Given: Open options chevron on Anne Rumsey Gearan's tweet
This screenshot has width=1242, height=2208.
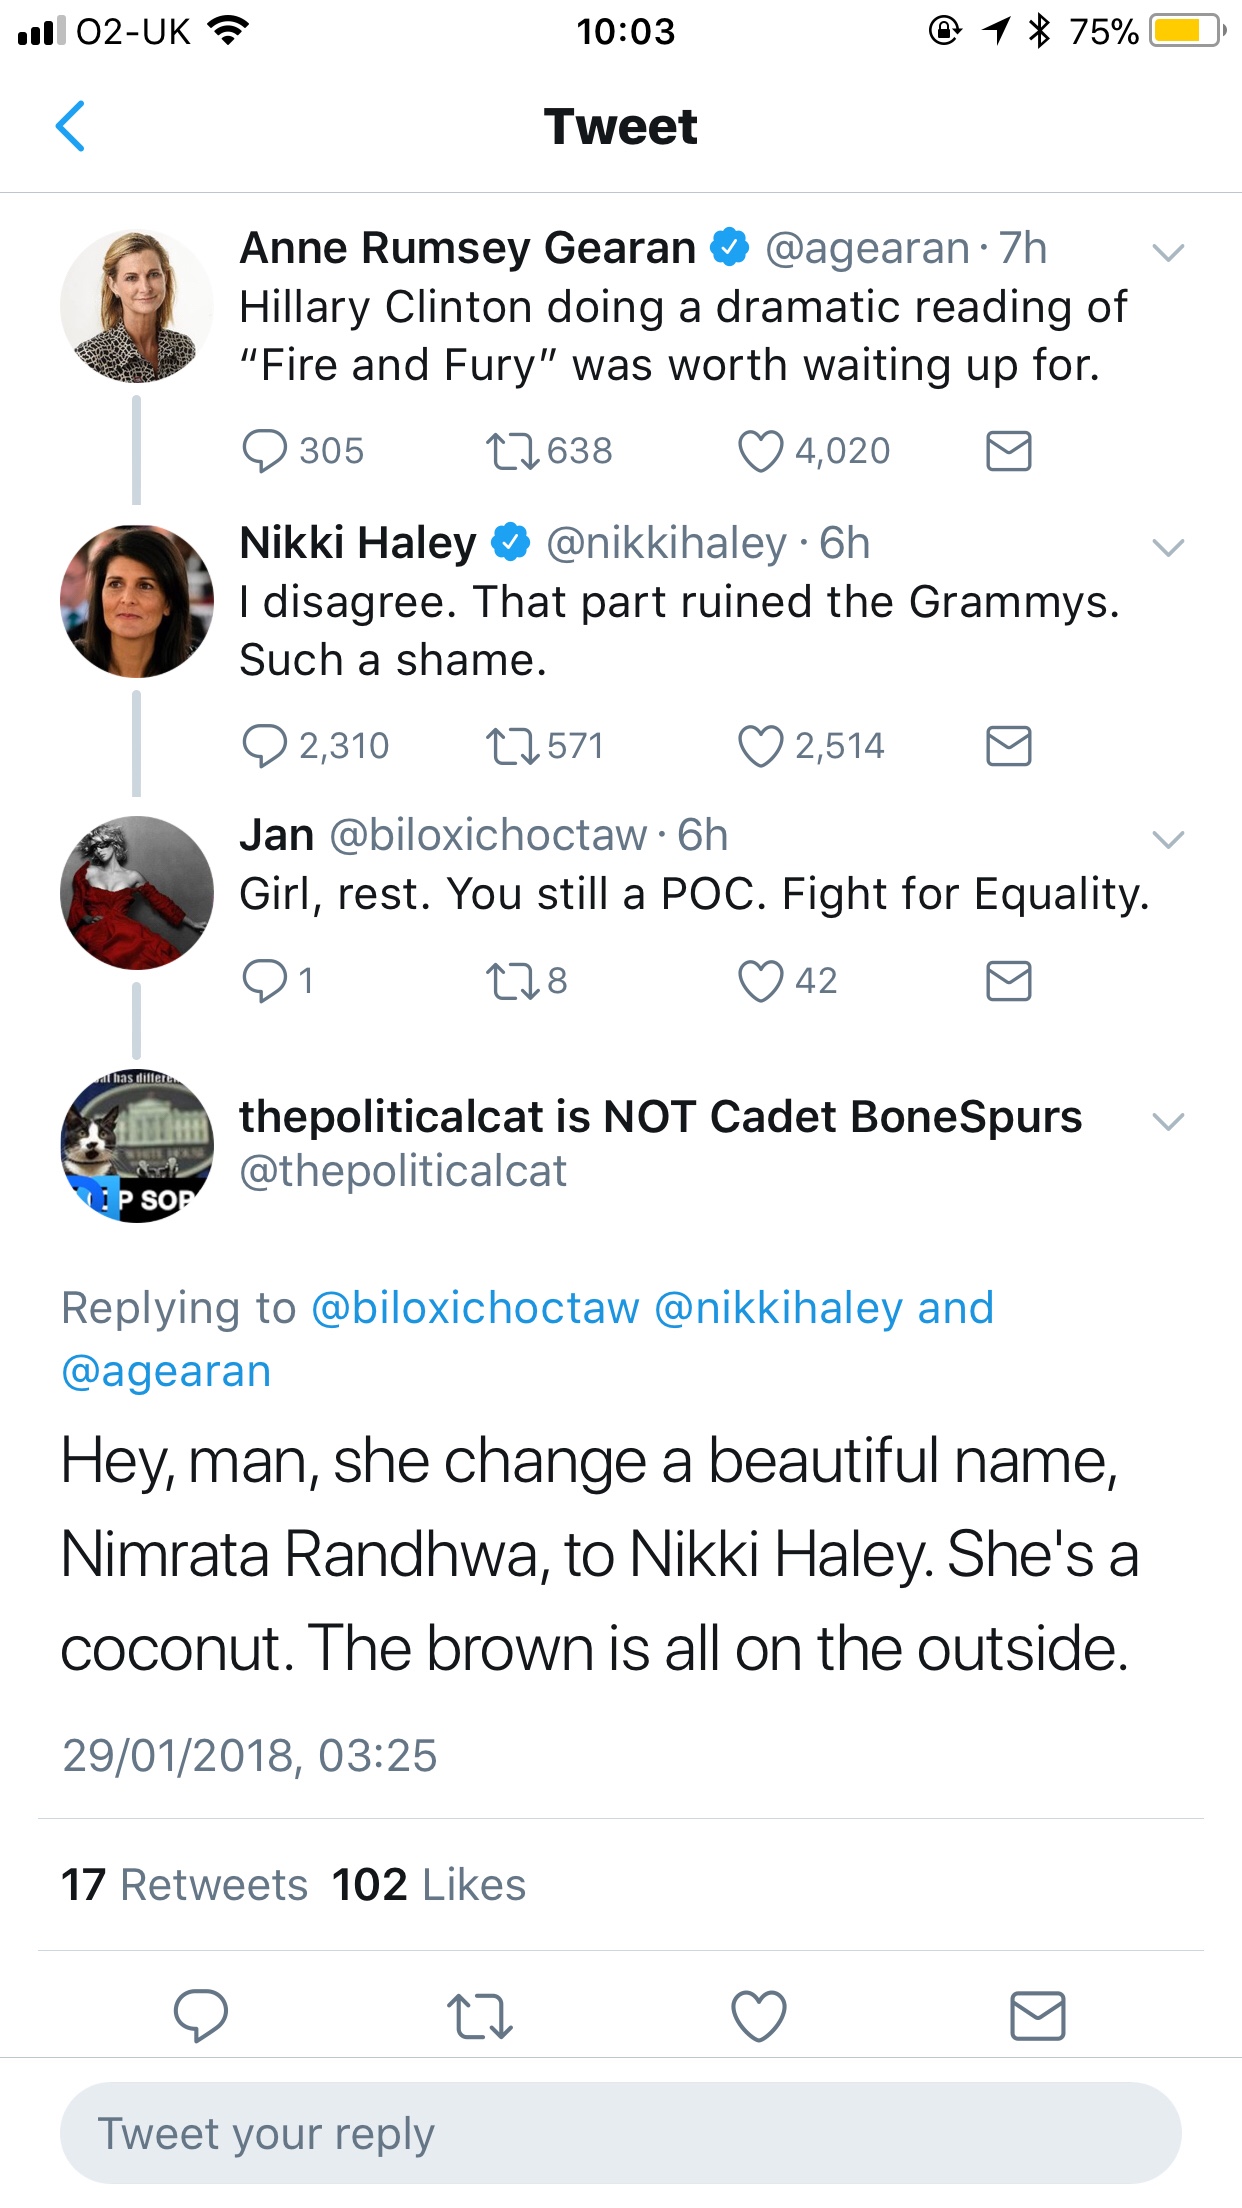Looking at the screenshot, I should (1168, 252).
